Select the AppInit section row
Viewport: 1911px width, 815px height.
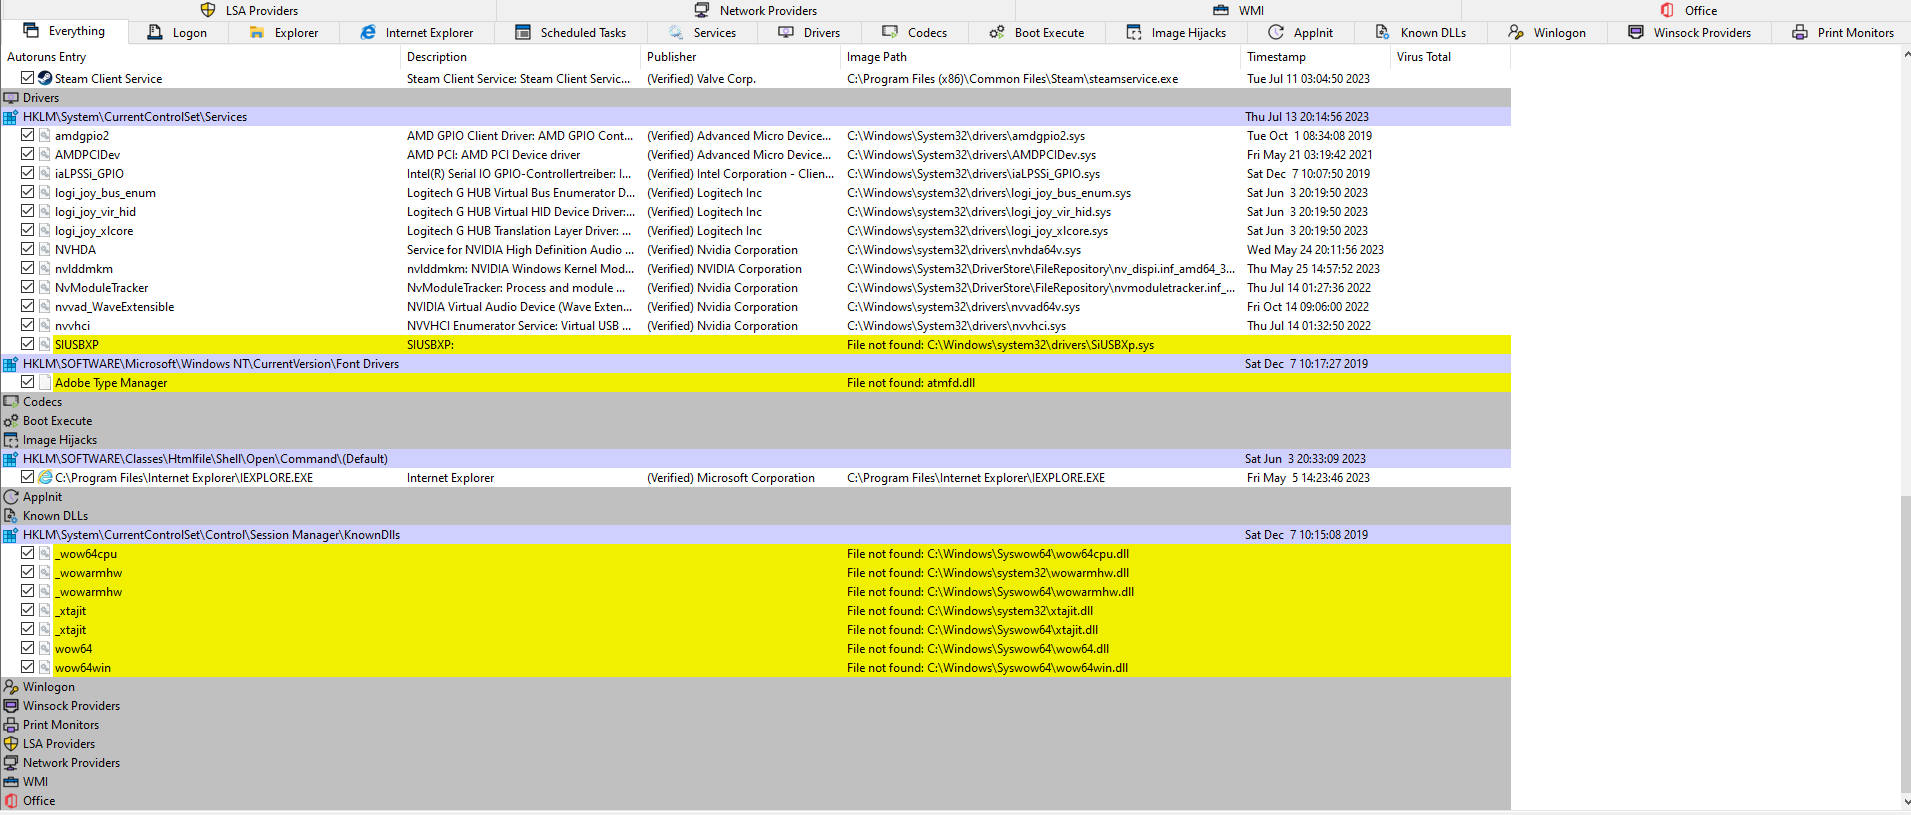pos(755,497)
